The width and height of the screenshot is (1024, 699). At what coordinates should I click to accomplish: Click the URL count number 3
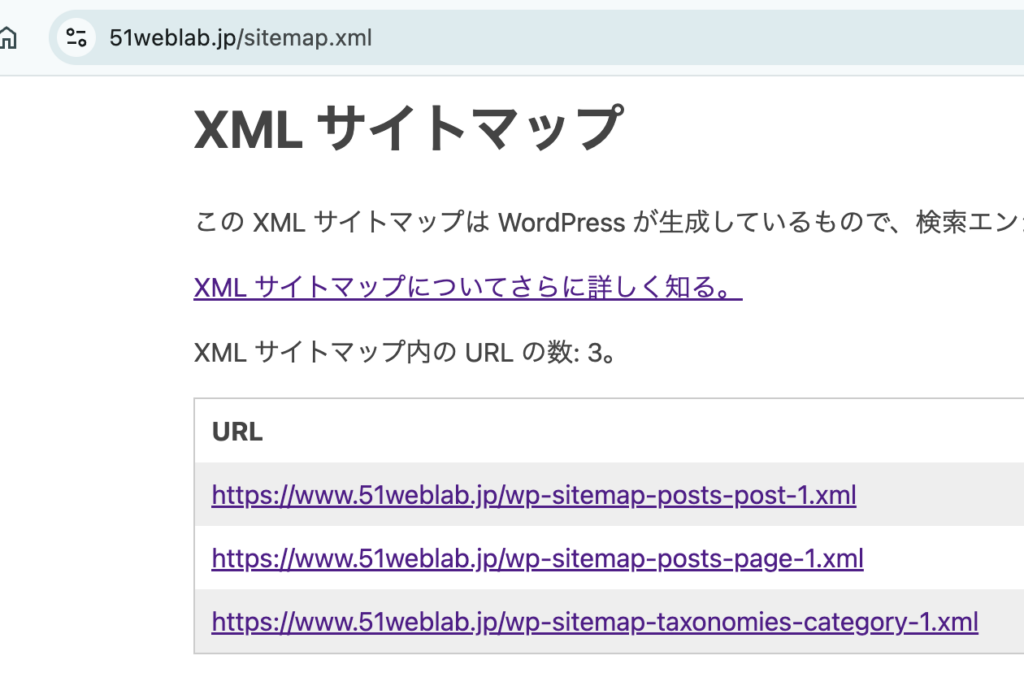(x=596, y=352)
